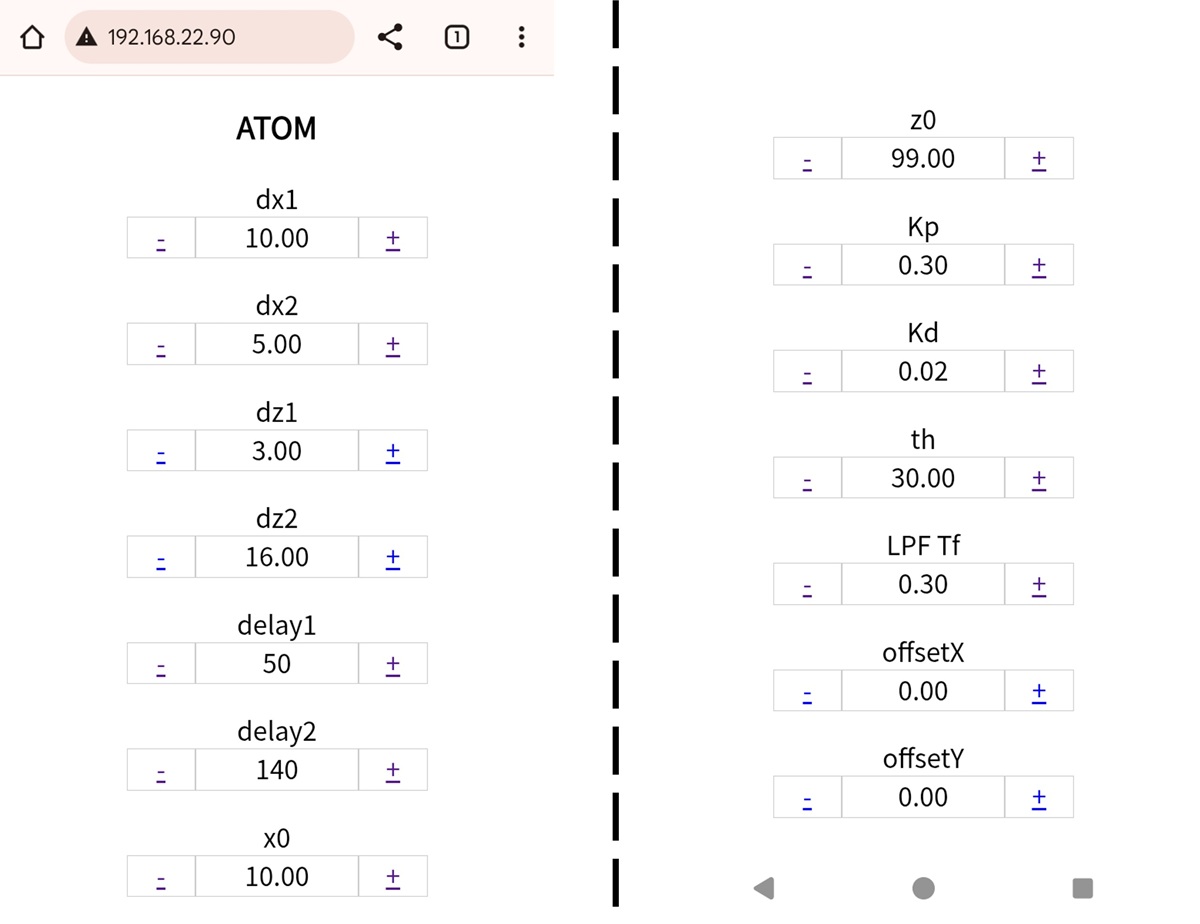1200x924 pixels.
Task: Tap the Android back navigation triangle
Action: click(x=764, y=887)
